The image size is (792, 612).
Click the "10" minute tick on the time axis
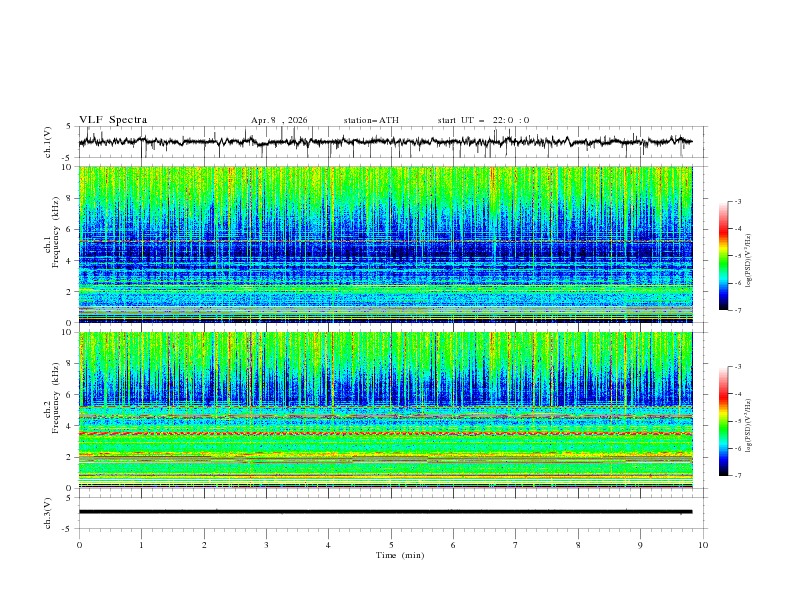(x=703, y=545)
